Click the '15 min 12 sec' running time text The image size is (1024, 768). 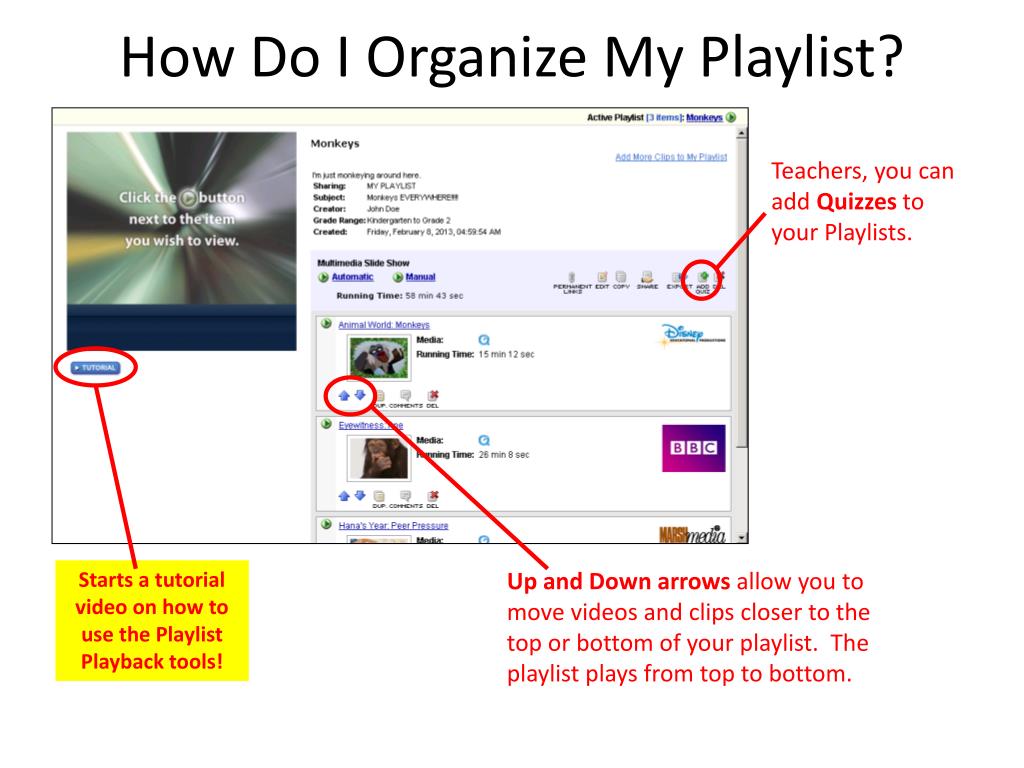click(506, 354)
